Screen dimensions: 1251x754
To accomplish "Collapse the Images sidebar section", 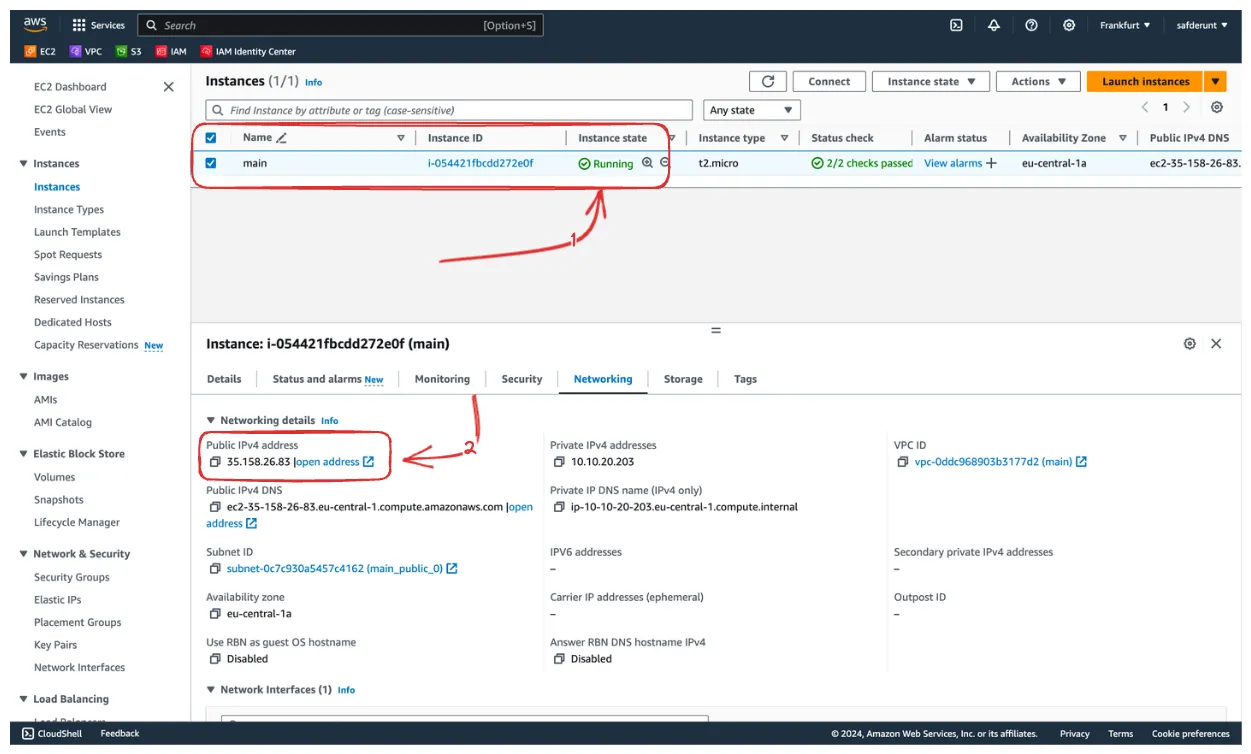I will point(24,377).
